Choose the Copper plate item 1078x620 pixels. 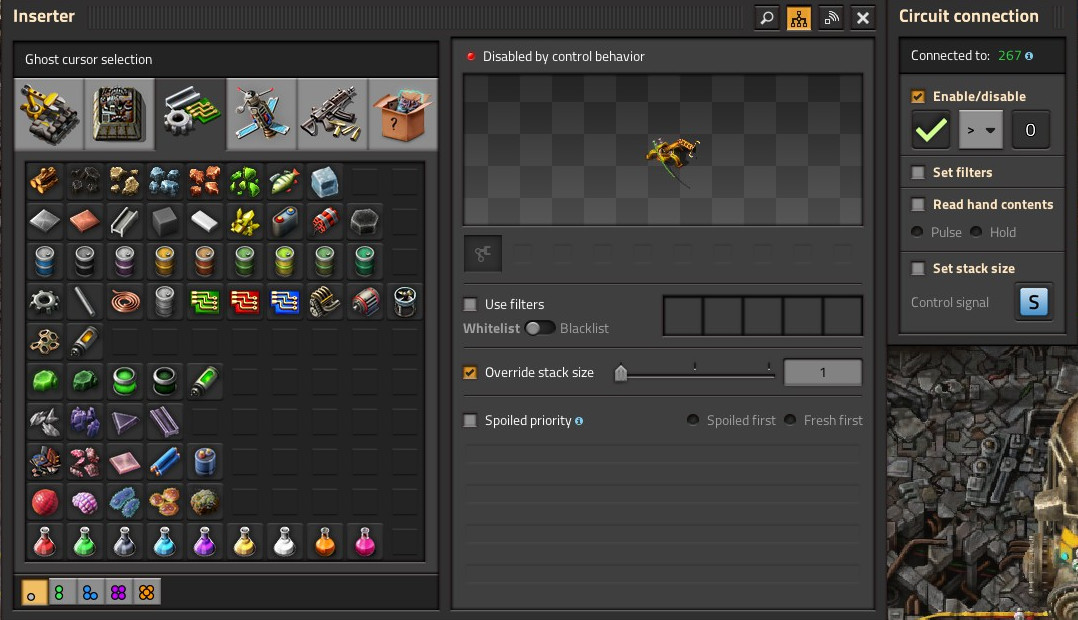click(x=85, y=221)
